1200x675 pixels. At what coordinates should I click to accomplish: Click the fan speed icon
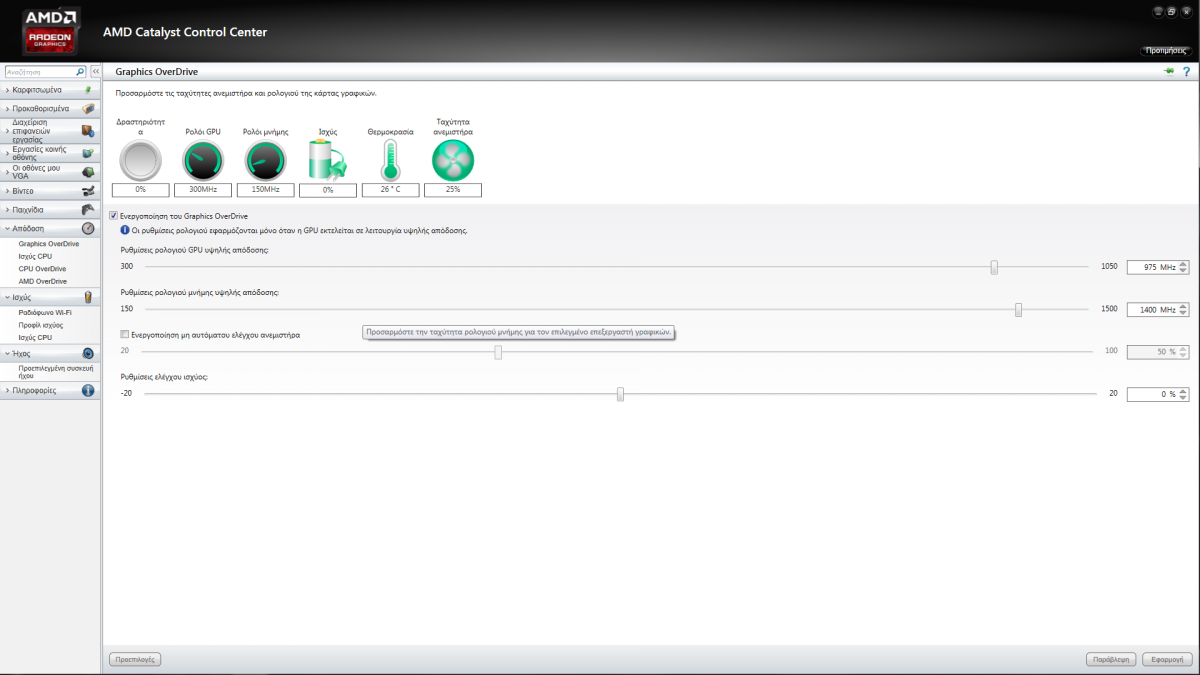pyautogui.click(x=453, y=160)
